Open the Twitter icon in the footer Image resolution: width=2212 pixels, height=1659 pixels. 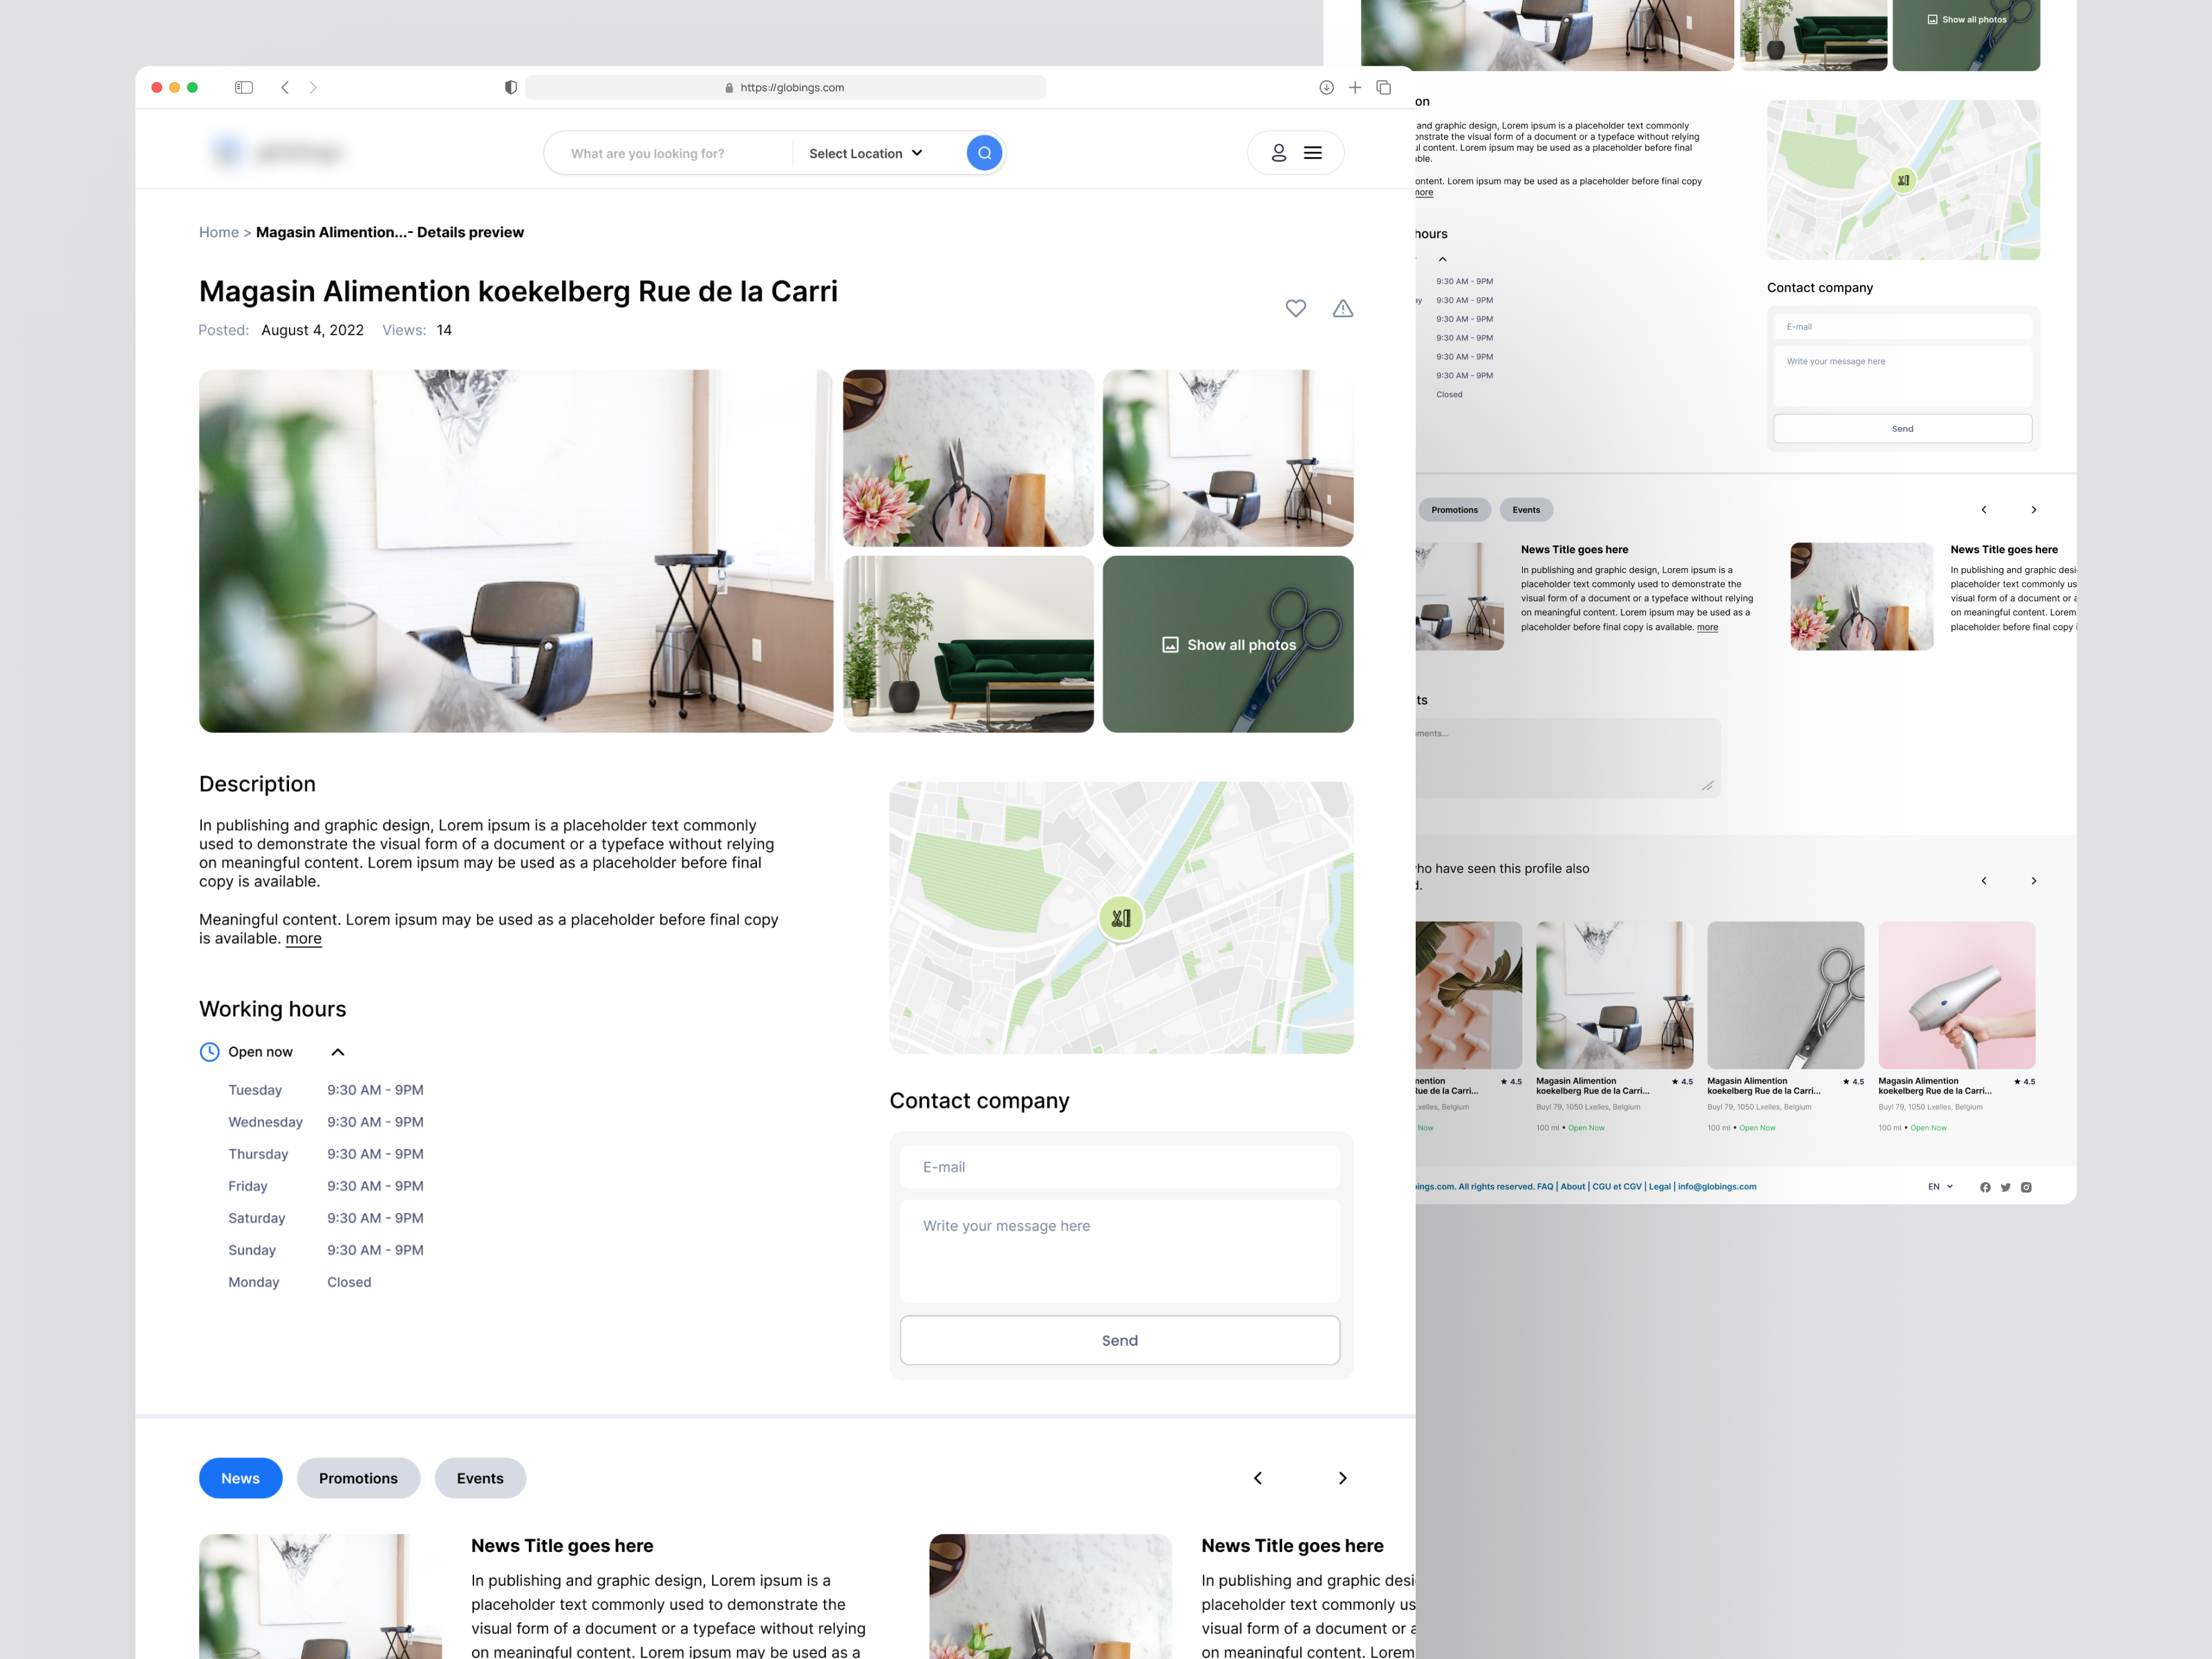click(x=2005, y=1187)
